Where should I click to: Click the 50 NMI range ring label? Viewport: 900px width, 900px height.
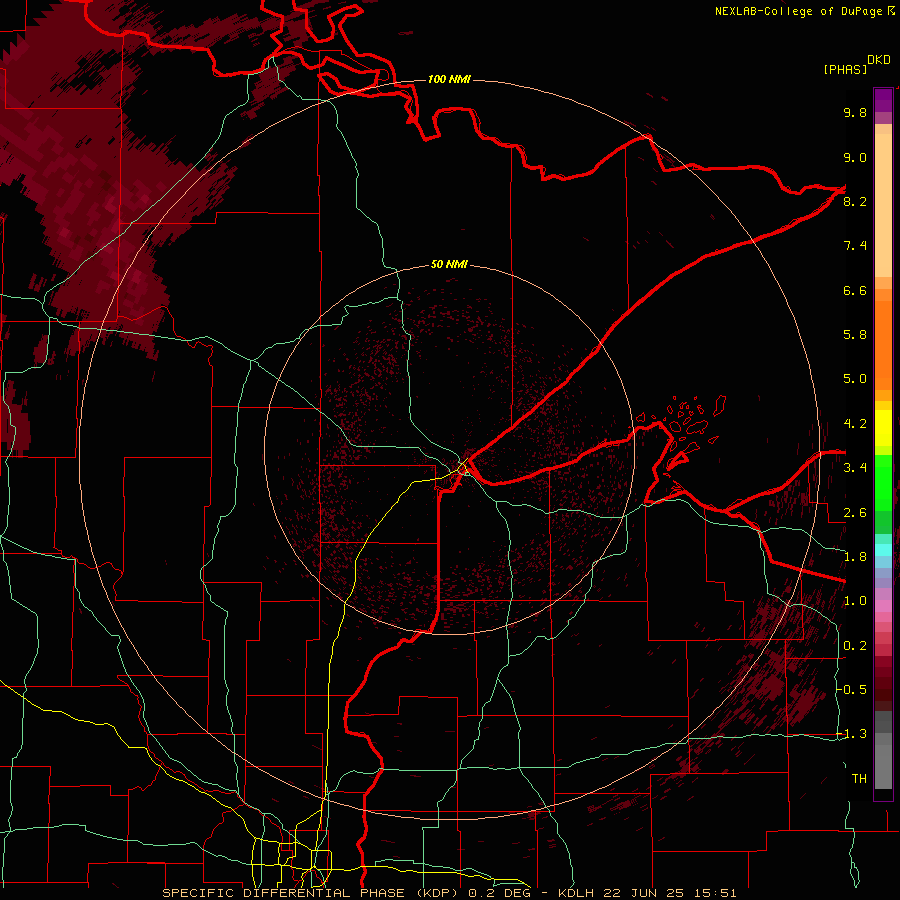[x=449, y=265]
